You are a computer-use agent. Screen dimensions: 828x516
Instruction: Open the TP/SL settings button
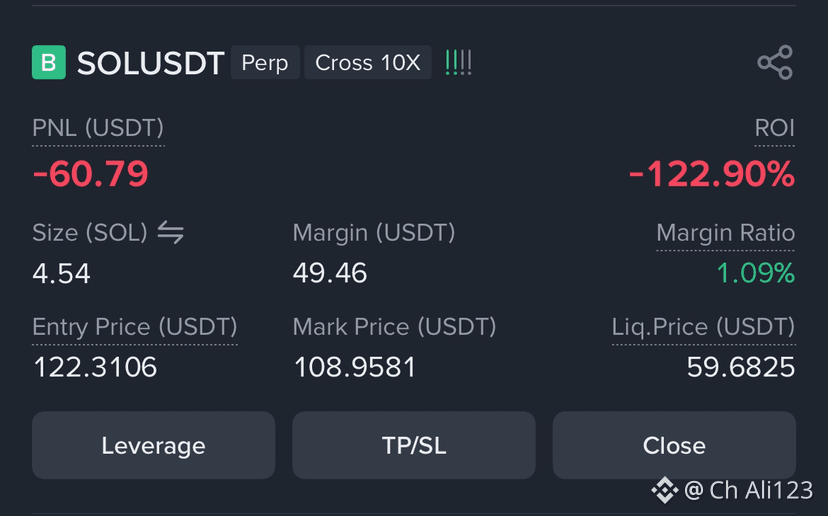point(414,445)
